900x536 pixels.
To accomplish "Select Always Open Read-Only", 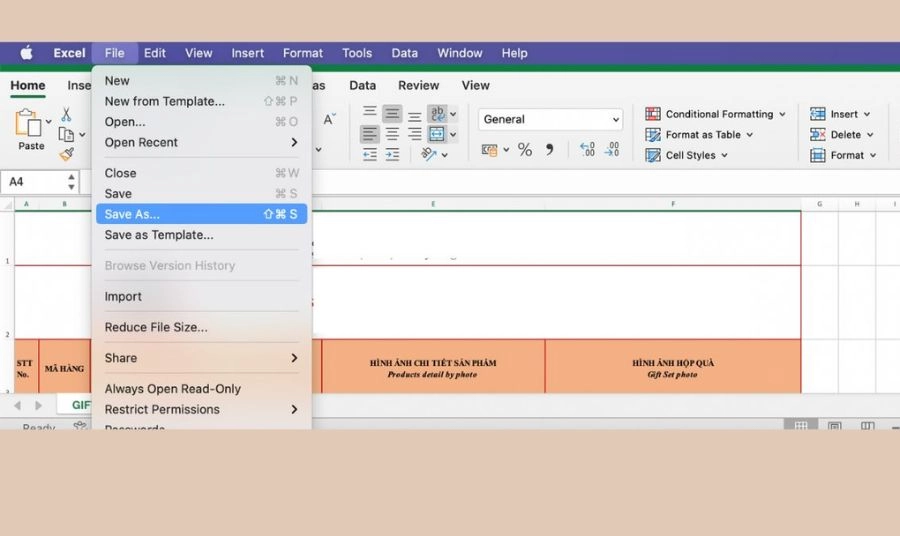I will click(x=201, y=389).
